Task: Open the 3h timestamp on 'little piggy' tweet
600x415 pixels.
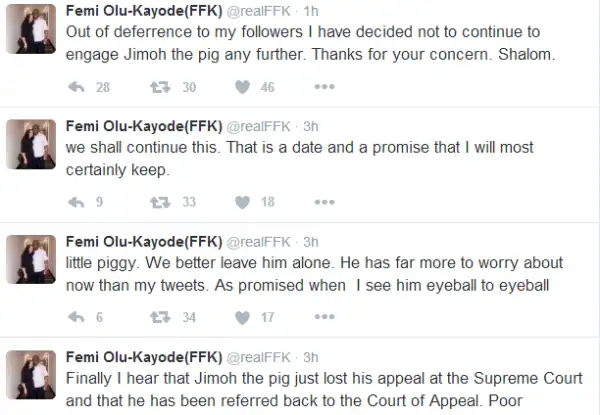Action: (x=310, y=241)
